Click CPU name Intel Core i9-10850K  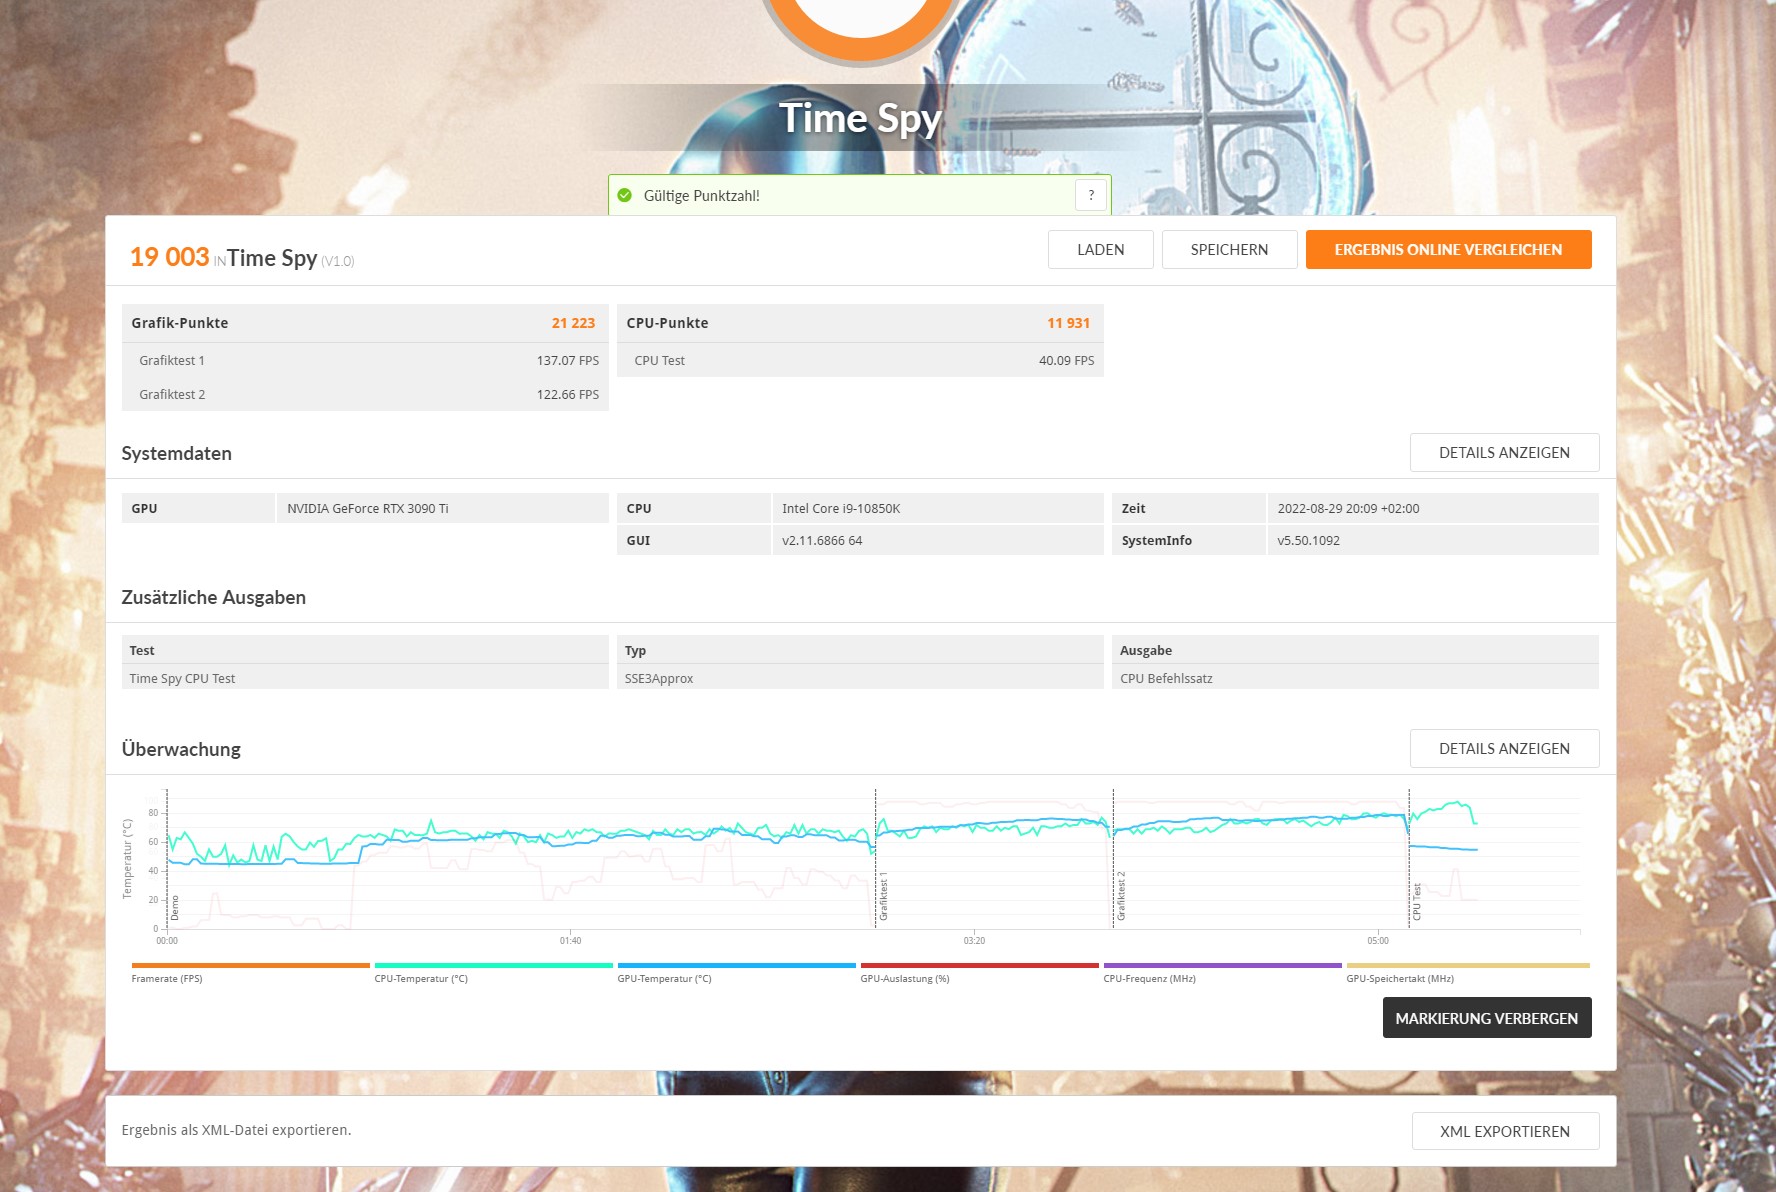(x=841, y=509)
